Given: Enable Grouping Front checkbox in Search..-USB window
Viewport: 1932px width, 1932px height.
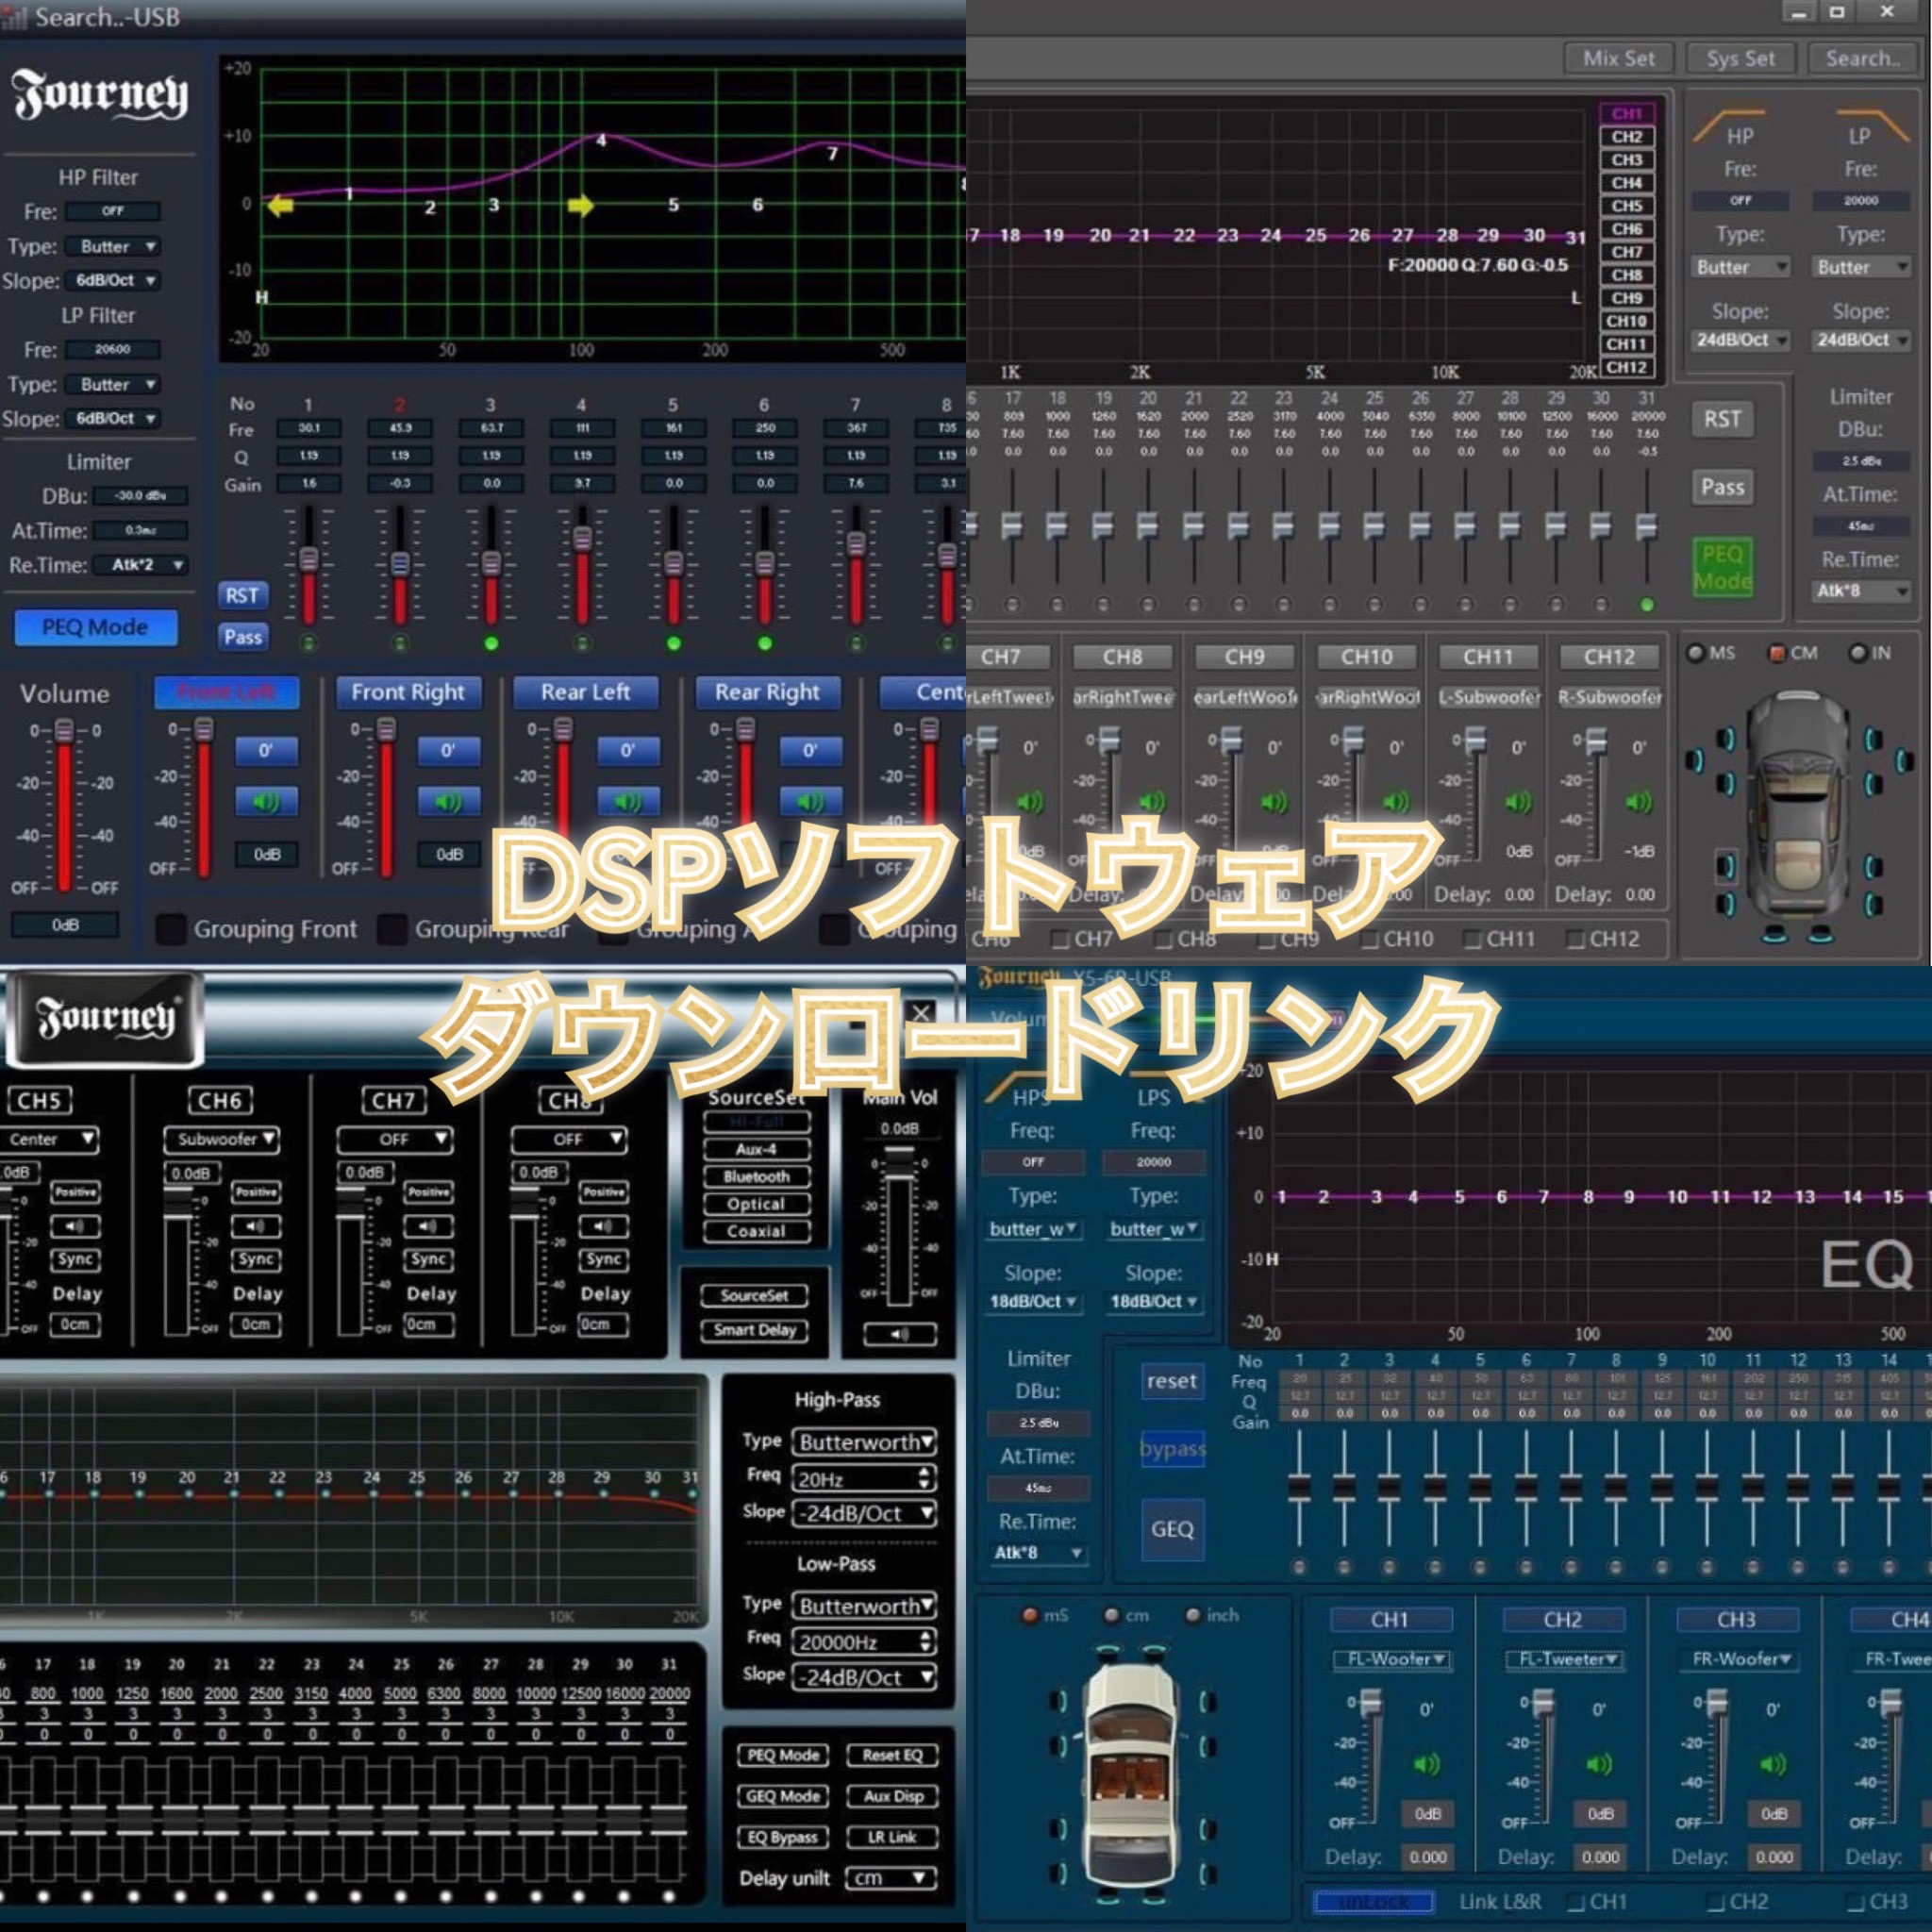Looking at the screenshot, I should click(171, 929).
